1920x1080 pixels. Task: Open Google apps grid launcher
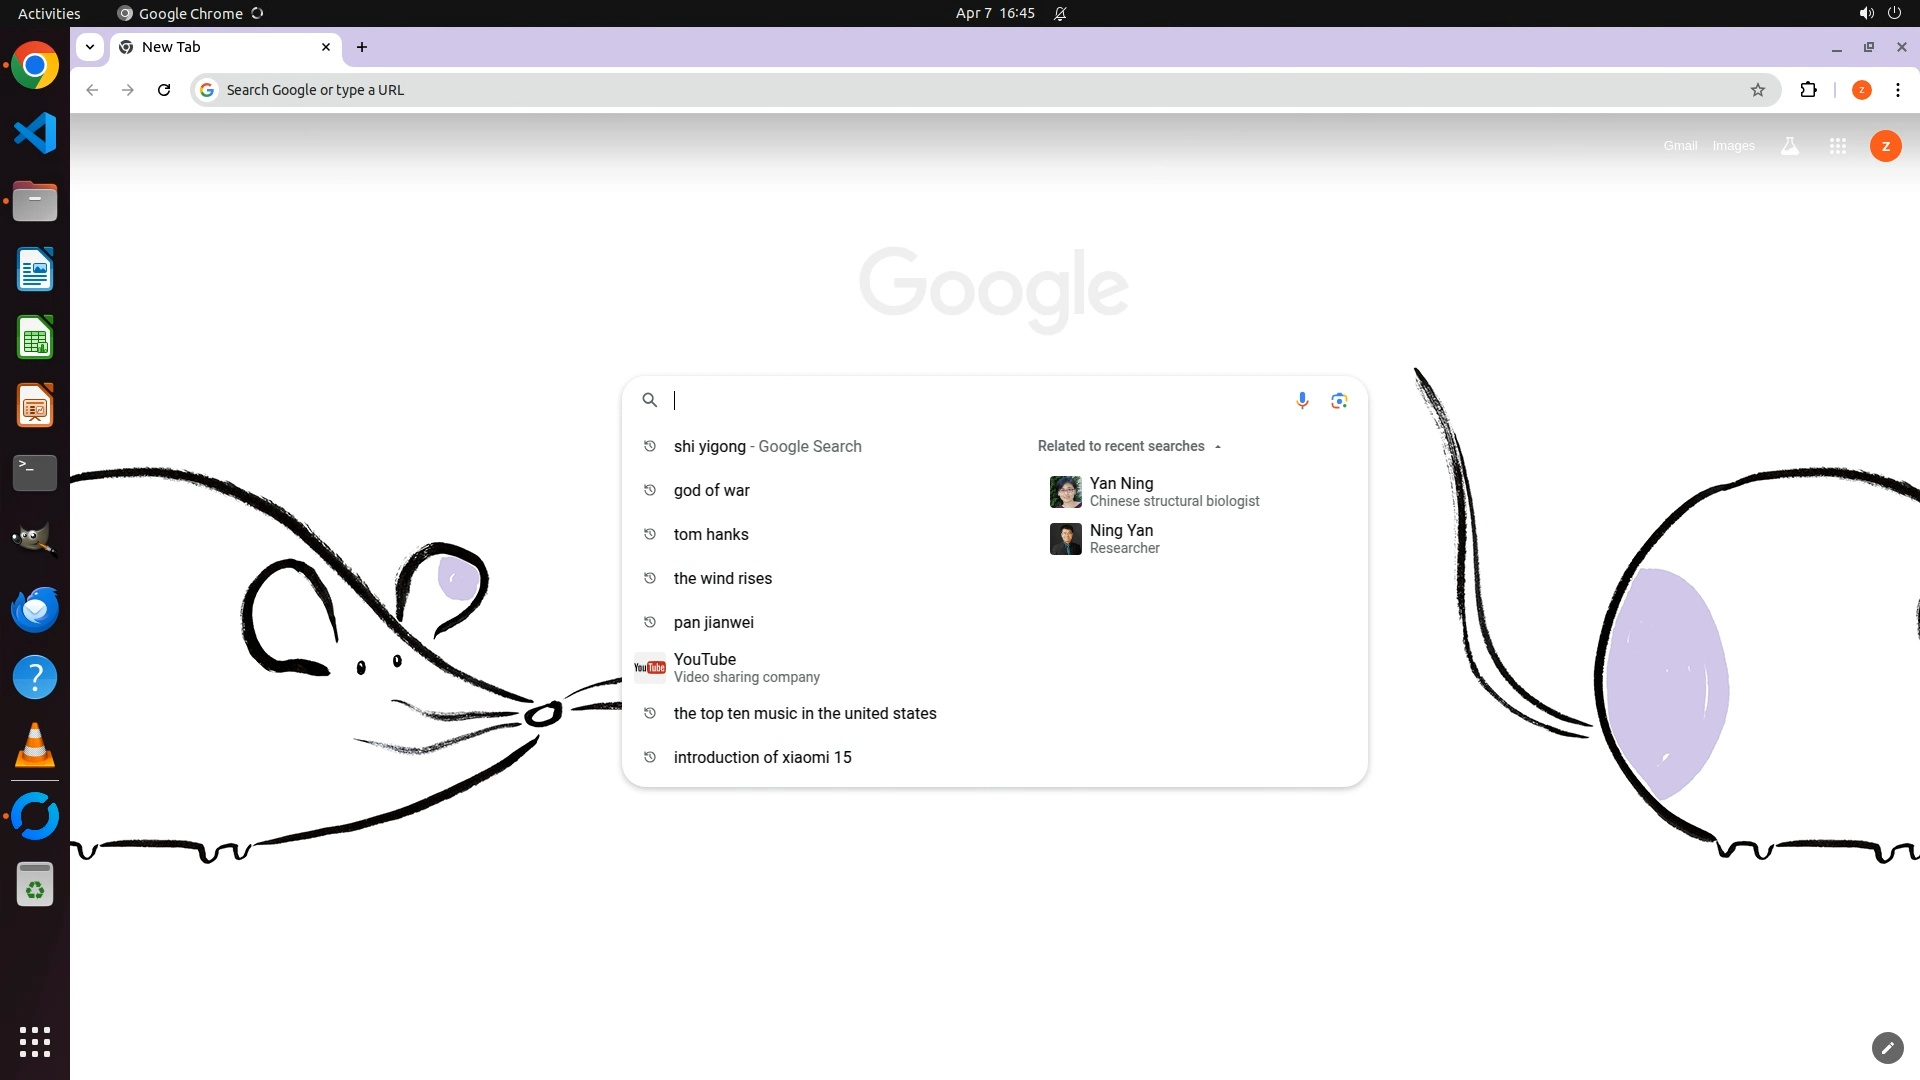tap(1837, 146)
